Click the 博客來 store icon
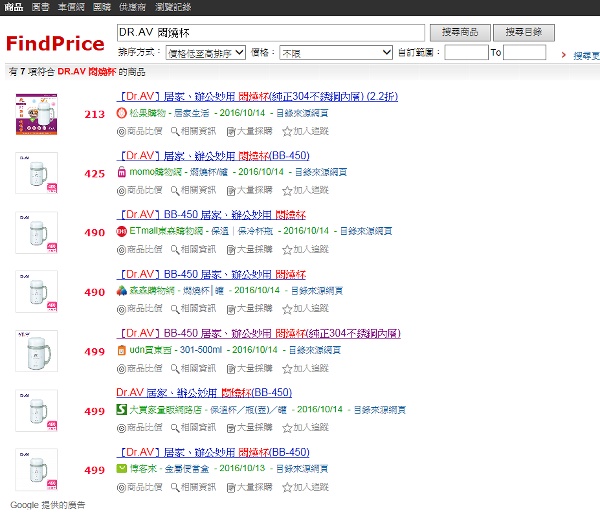 click(x=121, y=469)
